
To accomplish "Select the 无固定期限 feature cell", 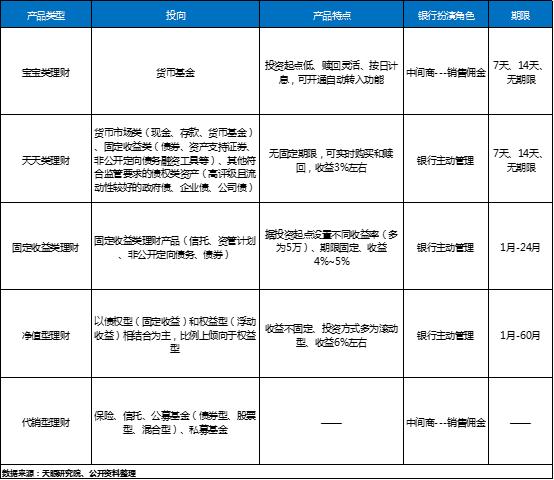I will pos(331,159).
